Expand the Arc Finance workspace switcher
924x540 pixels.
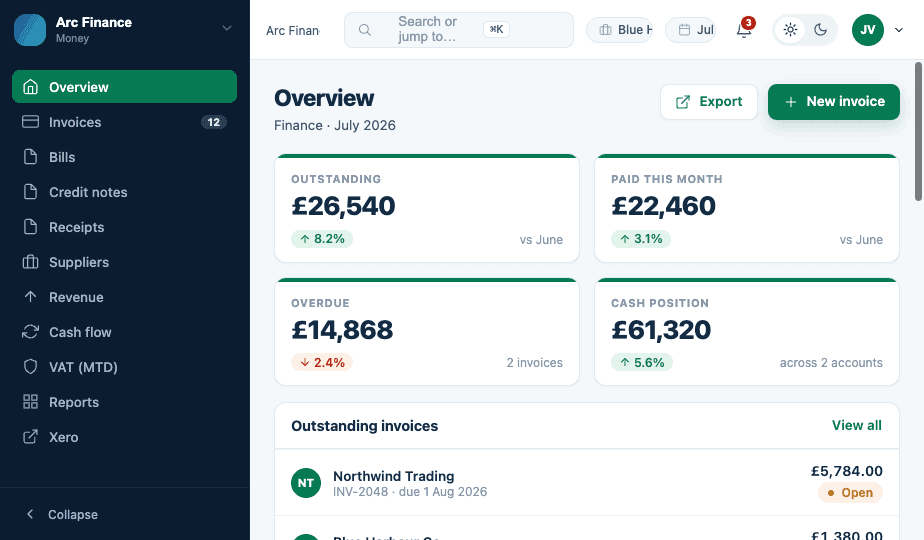pyautogui.click(x=227, y=28)
